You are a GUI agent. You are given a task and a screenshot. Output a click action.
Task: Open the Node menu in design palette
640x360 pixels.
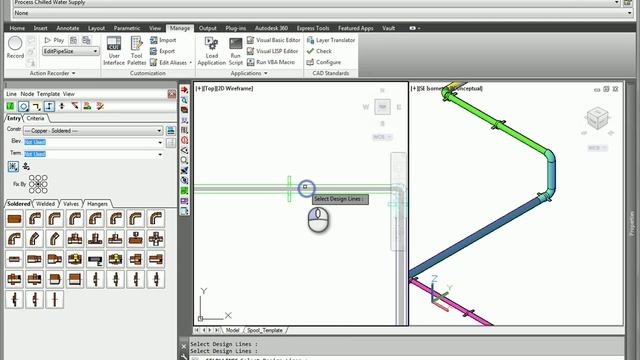tap(27, 94)
